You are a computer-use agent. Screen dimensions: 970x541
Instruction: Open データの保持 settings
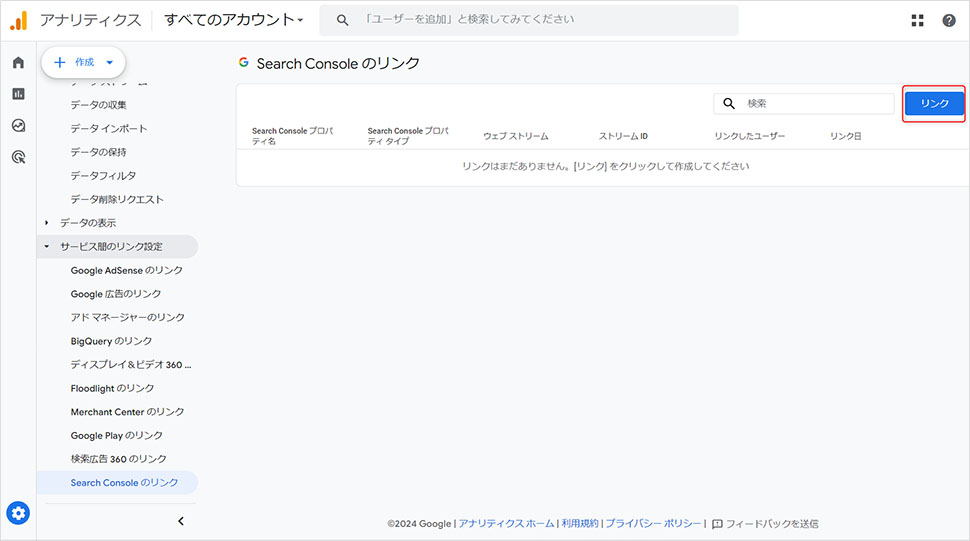pyautogui.click(x=98, y=151)
